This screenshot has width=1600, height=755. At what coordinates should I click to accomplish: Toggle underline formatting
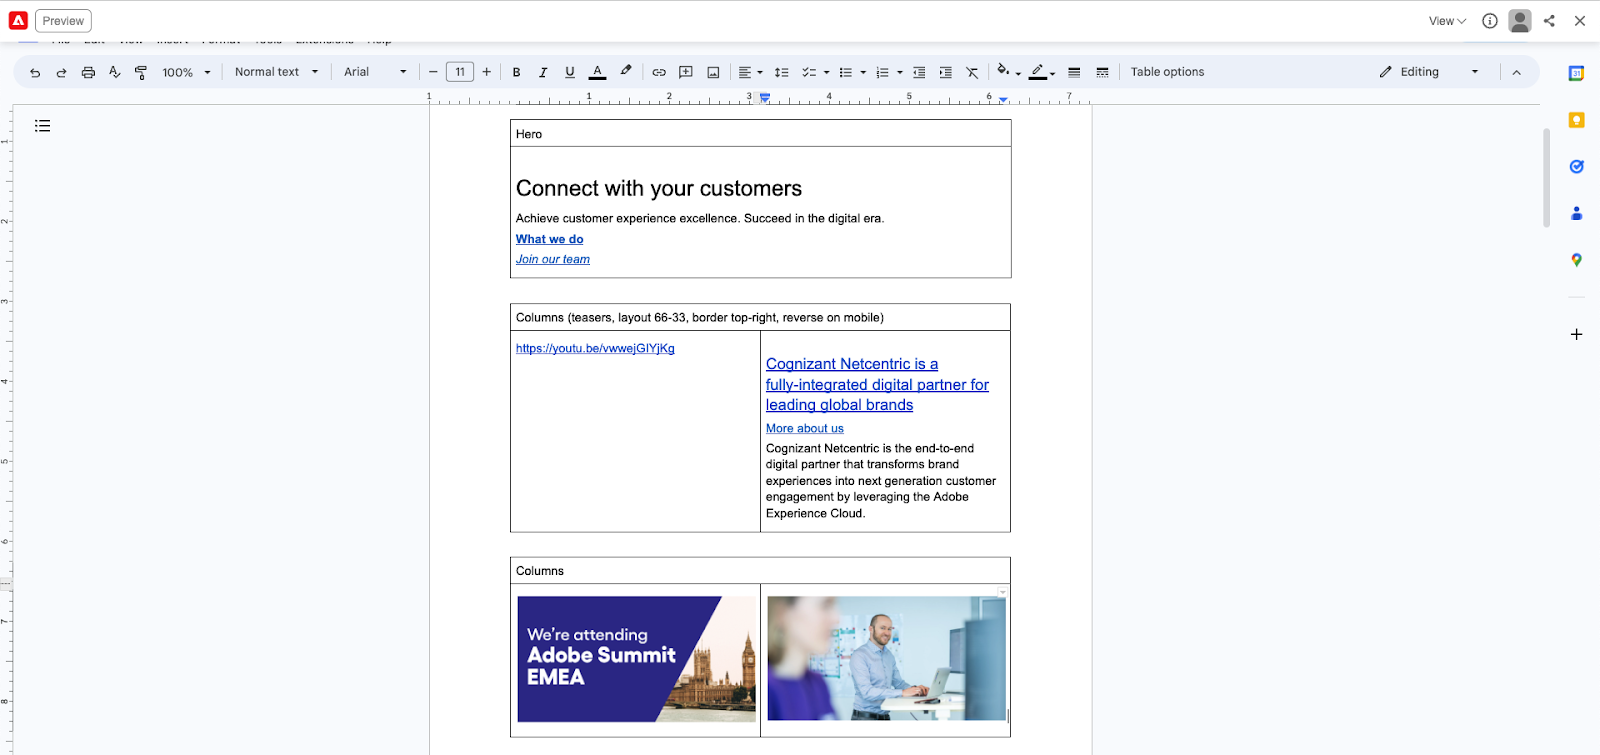[x=570, y=72]
